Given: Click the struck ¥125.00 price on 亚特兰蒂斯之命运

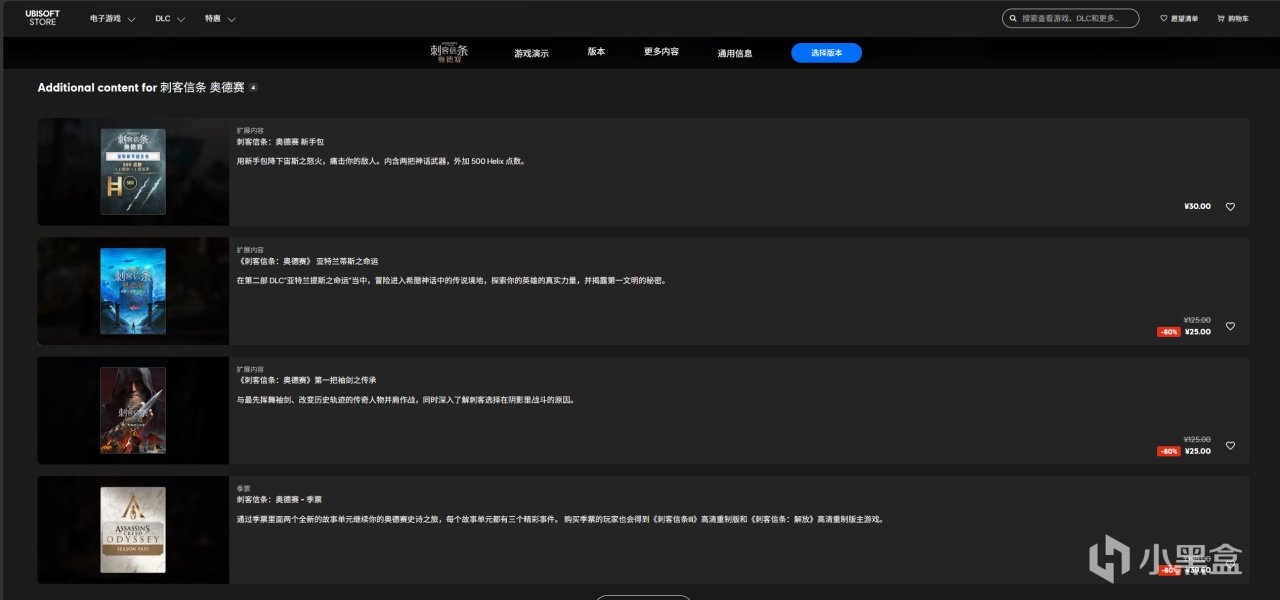Looking at the screenshot, I should point(1197,320).
